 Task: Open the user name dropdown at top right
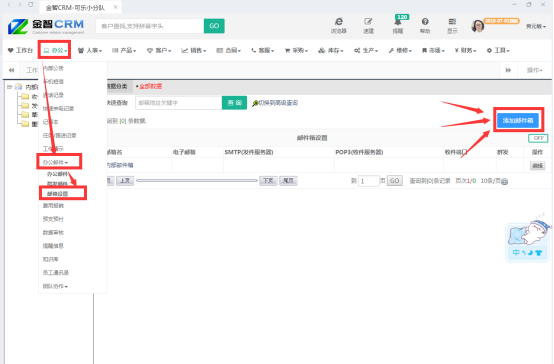click(536, 27)
